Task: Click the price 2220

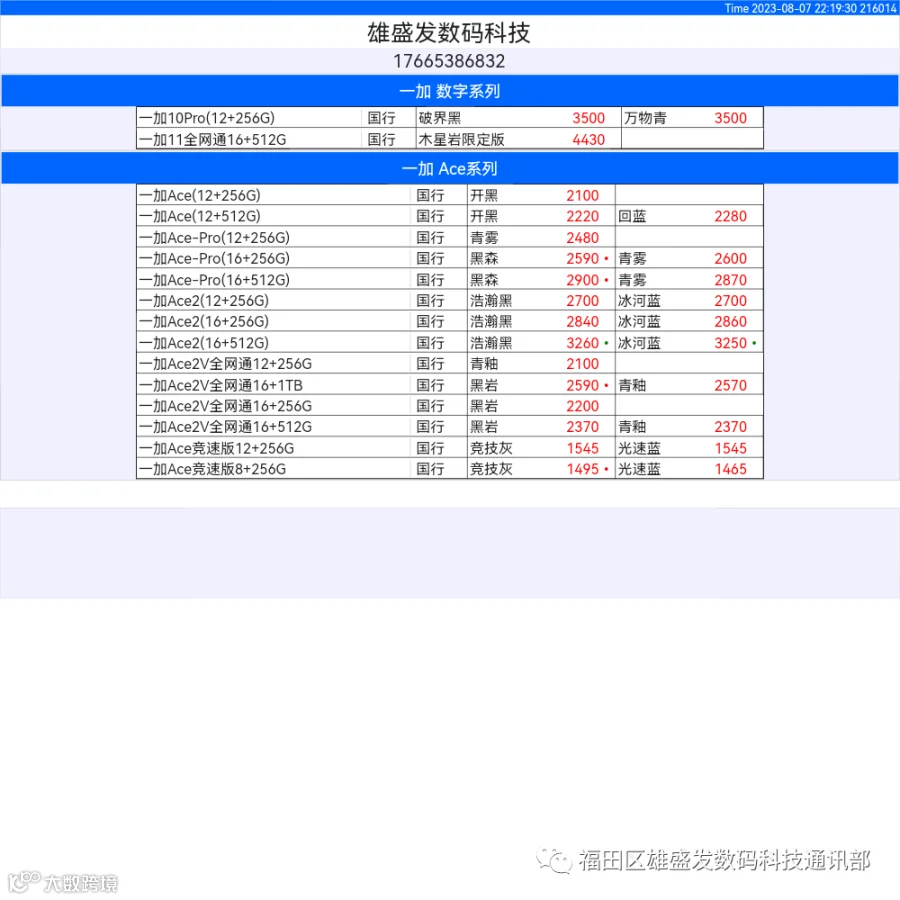Action: tap(582, 216)
